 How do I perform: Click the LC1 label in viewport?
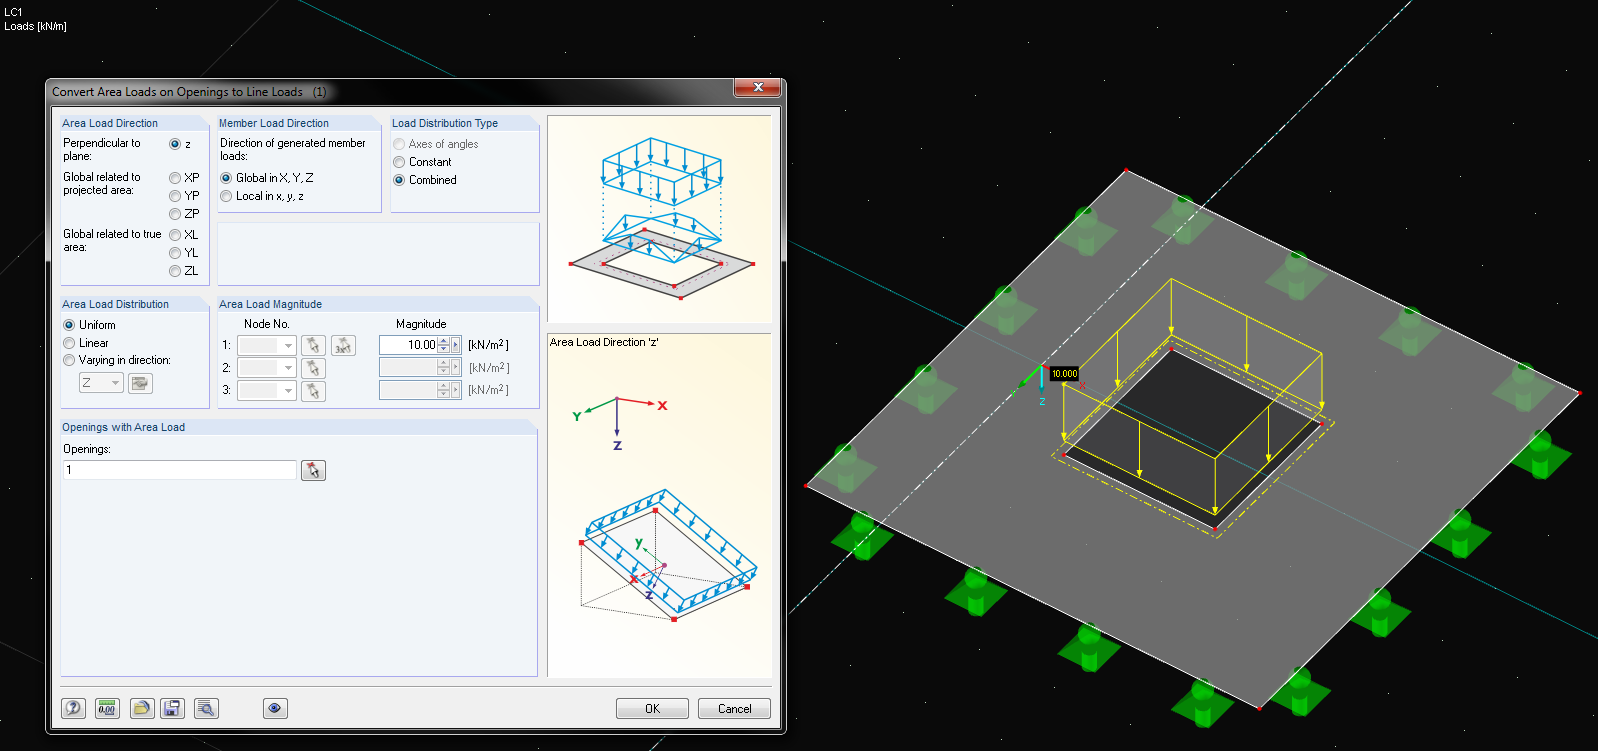click(x=13, y=12)
